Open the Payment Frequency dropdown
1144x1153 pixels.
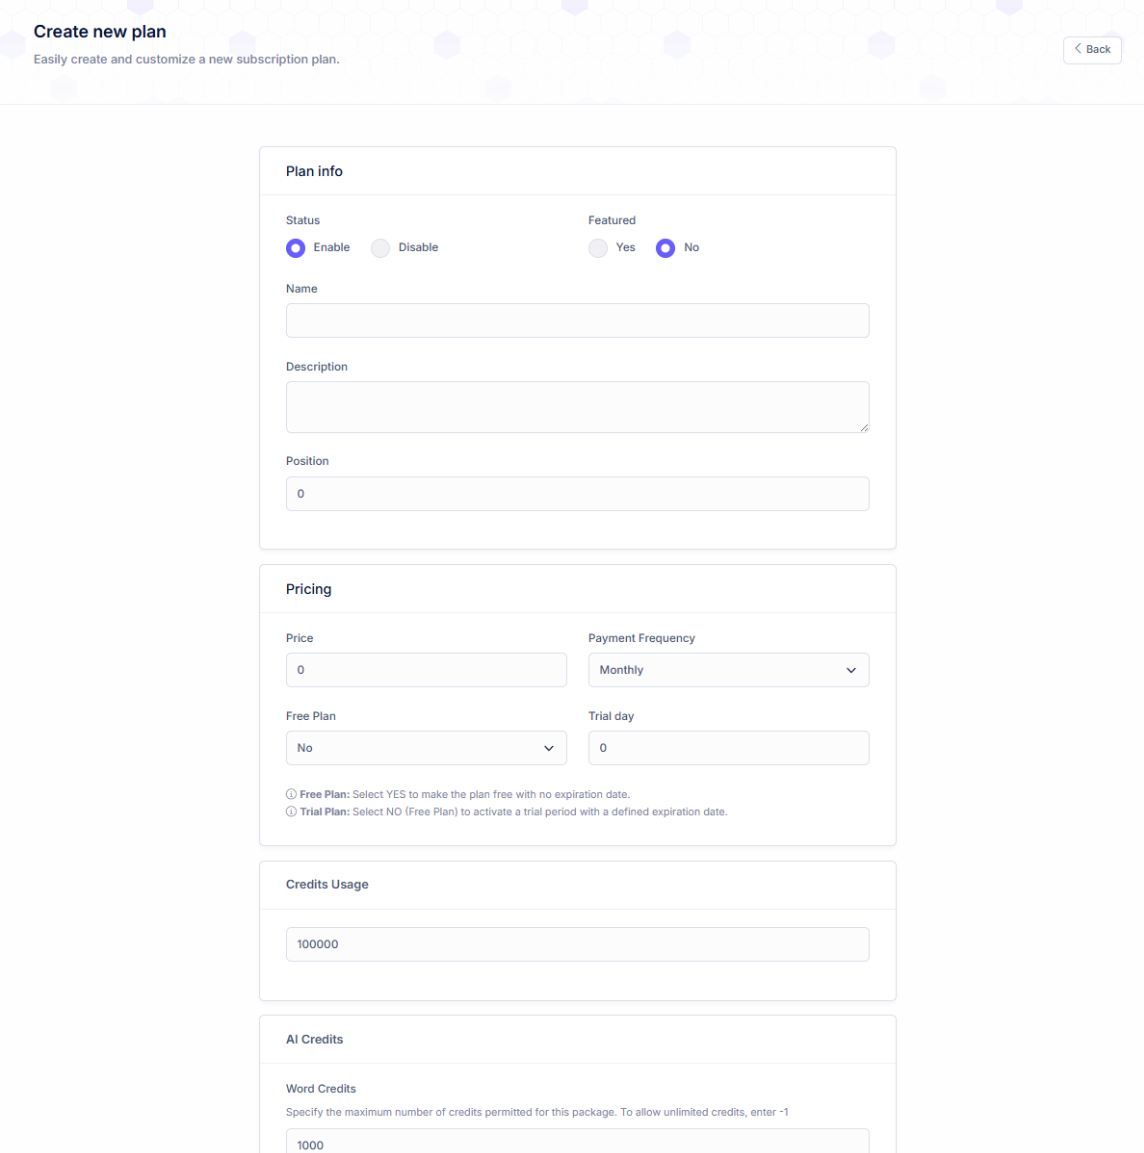click(728, 670)
